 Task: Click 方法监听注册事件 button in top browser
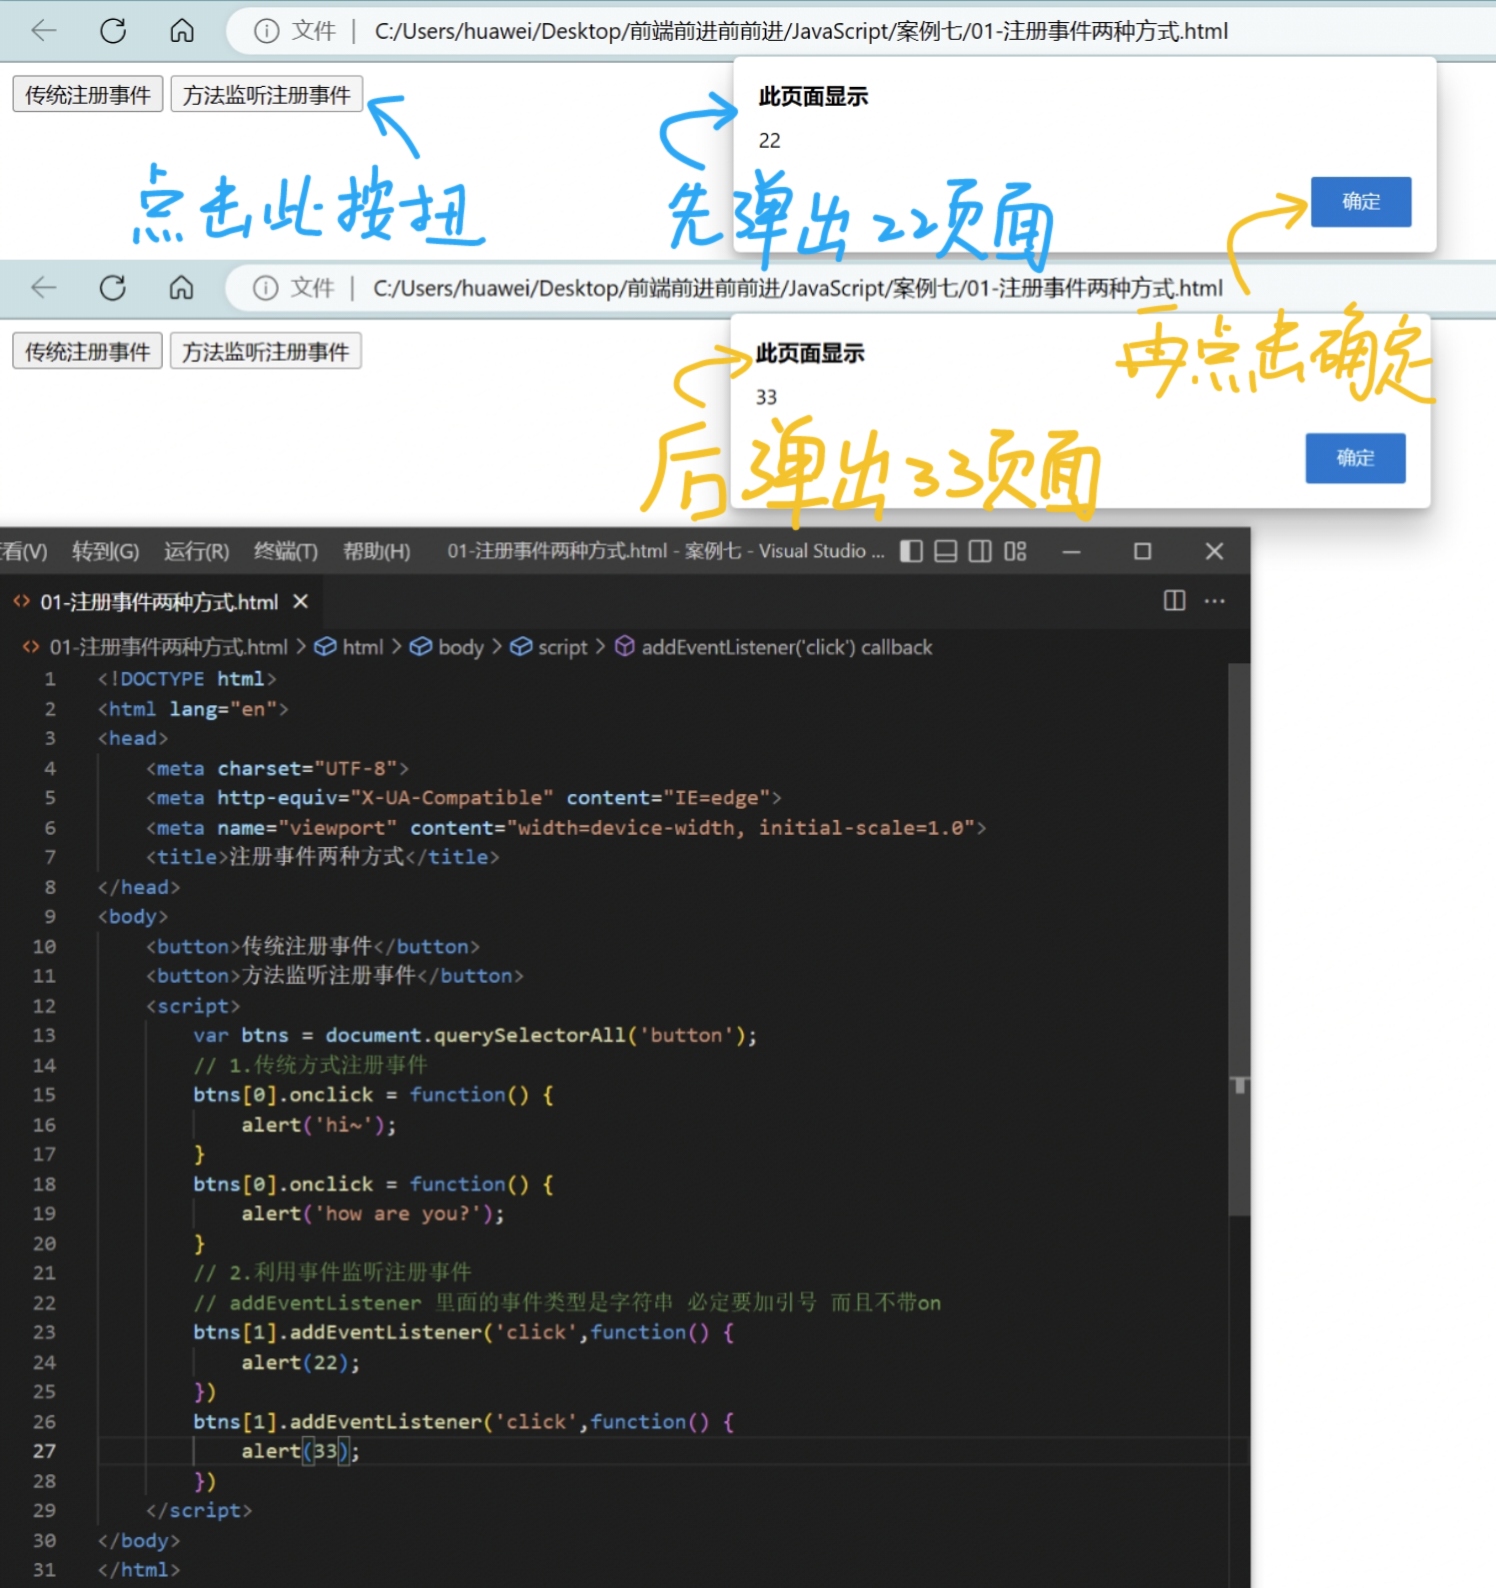pyautogui.click(x=267, y=95)
